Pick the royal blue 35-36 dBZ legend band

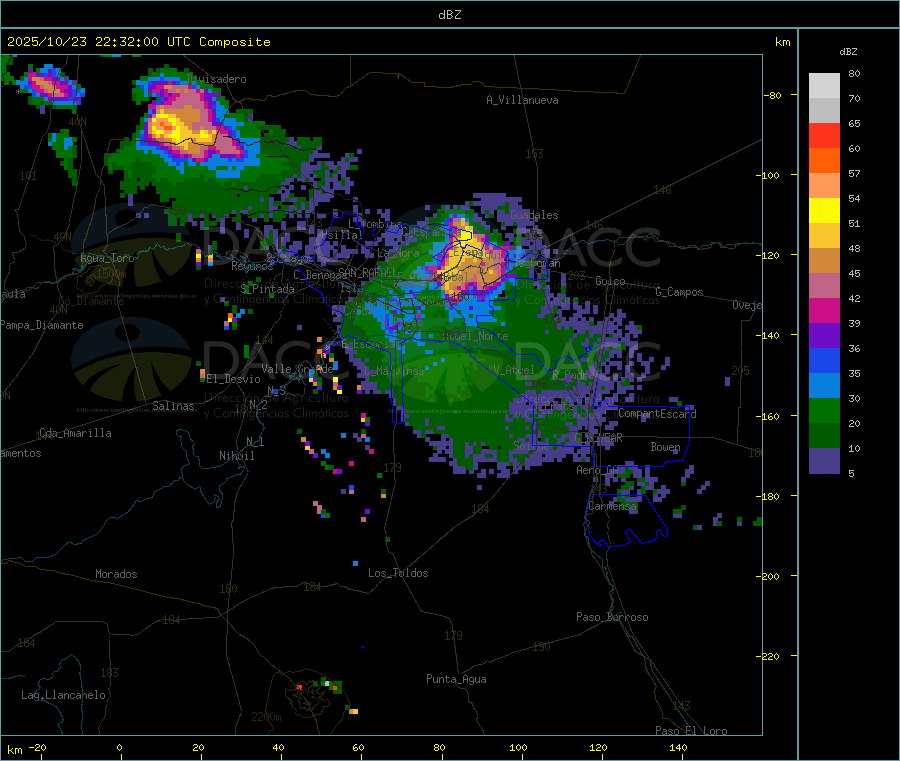(x=824, y=360)
